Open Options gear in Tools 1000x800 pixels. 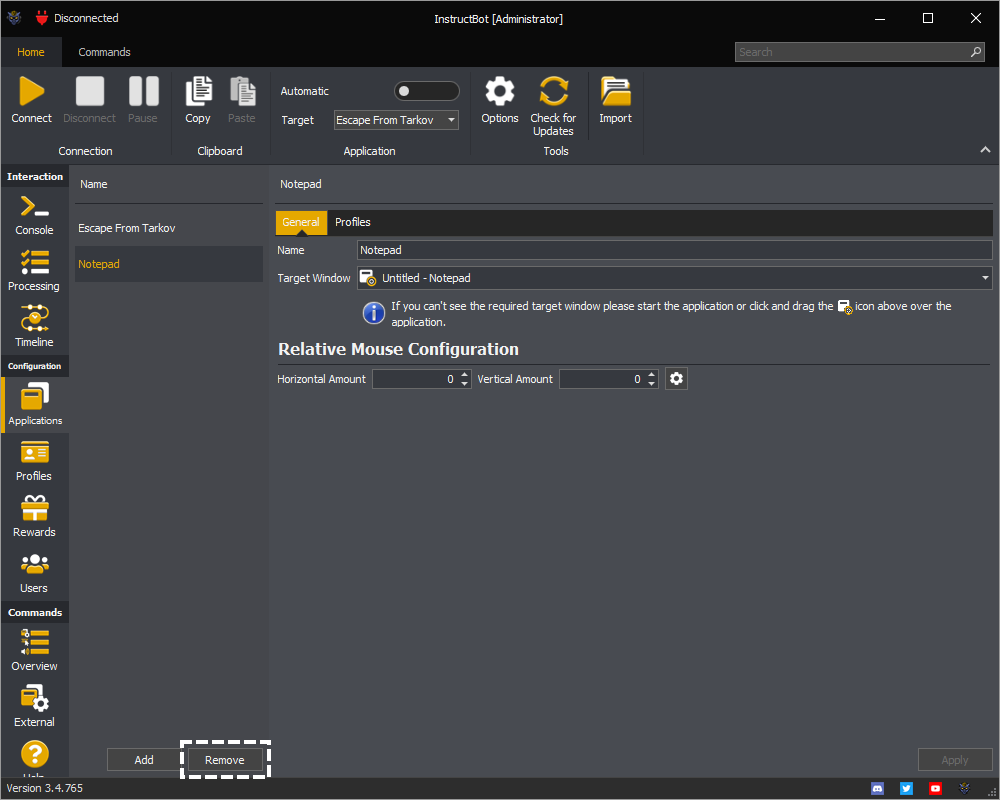coord(499,91)
